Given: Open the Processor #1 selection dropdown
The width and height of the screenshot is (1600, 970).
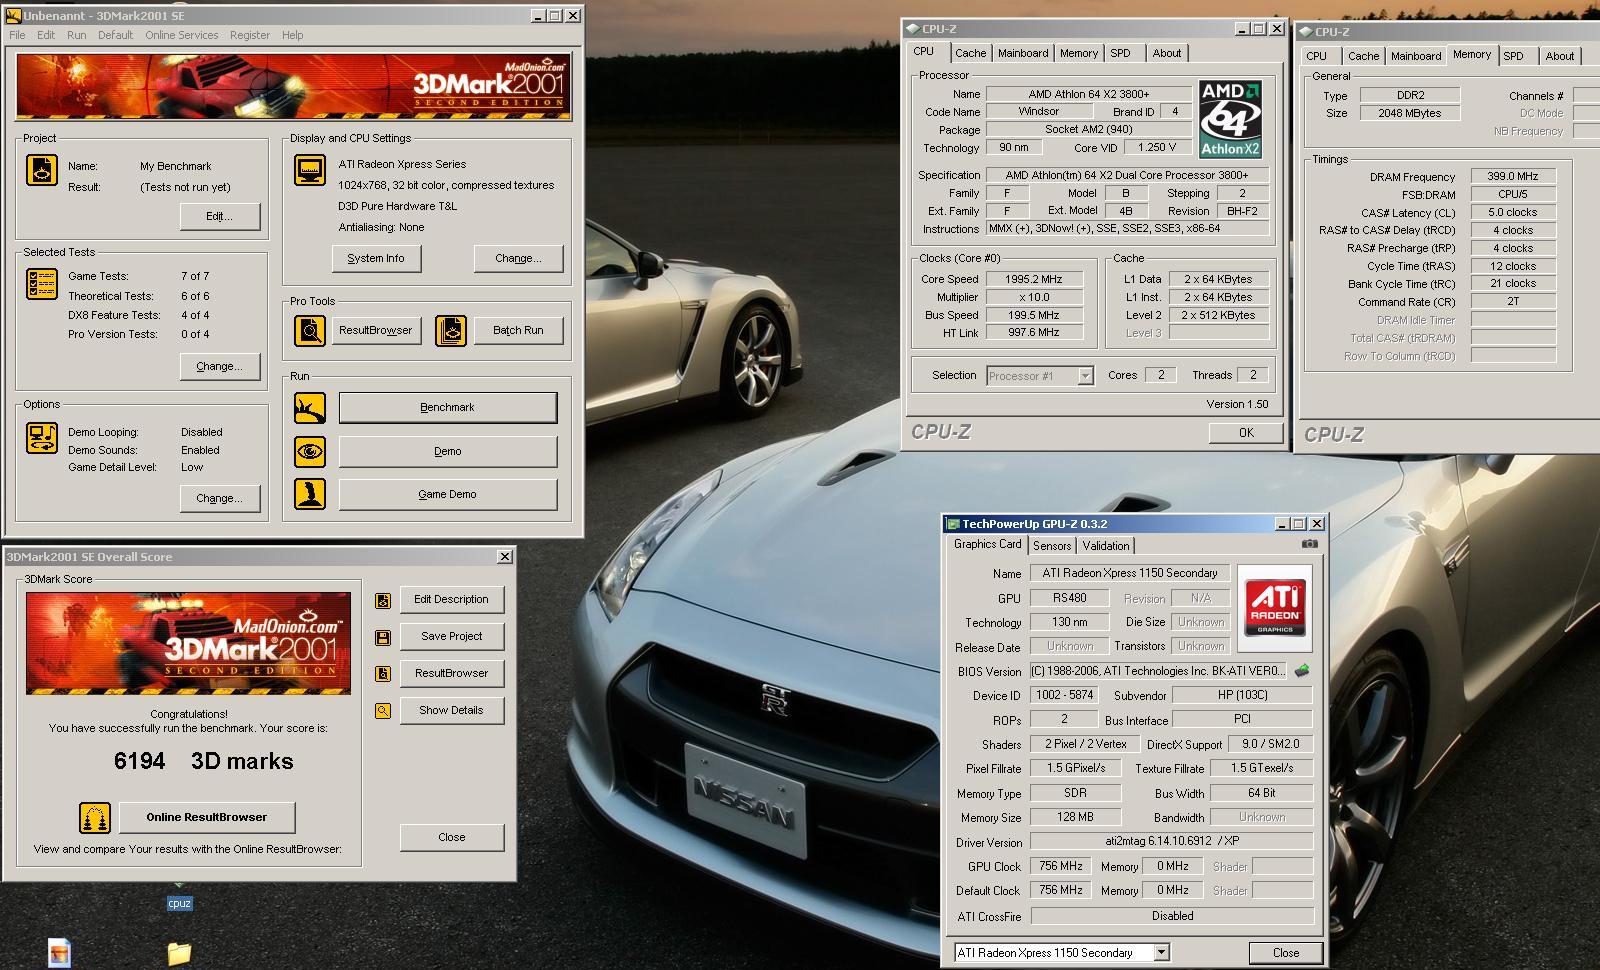Looking at the screenshot, I should click(x=1085, y=376).
